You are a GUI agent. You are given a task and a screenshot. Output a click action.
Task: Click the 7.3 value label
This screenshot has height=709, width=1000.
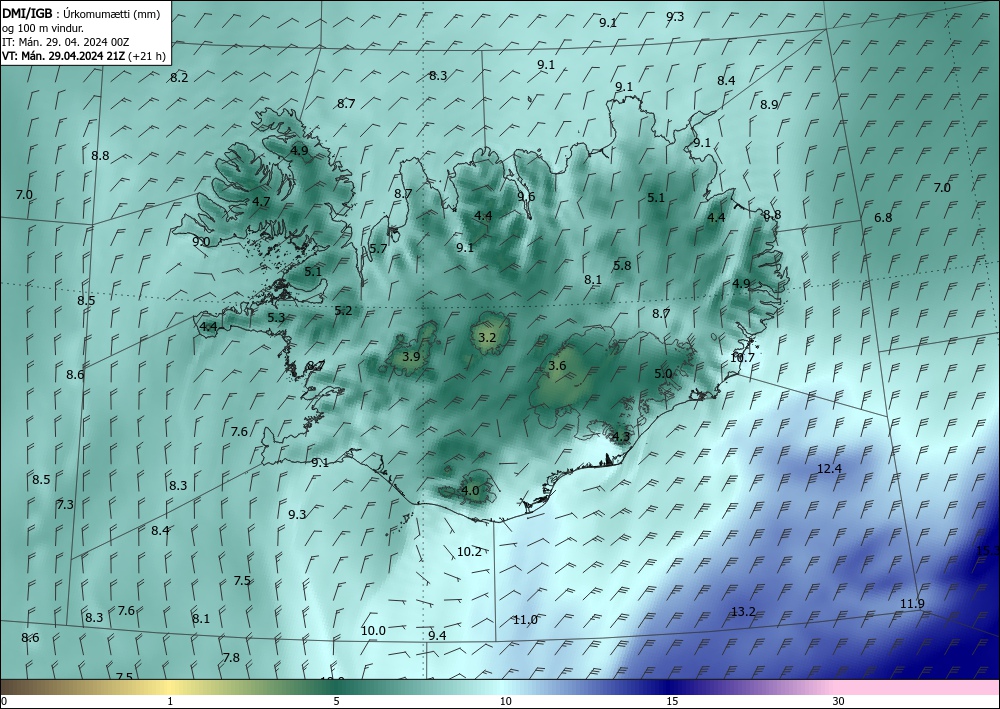coord(65,505)
